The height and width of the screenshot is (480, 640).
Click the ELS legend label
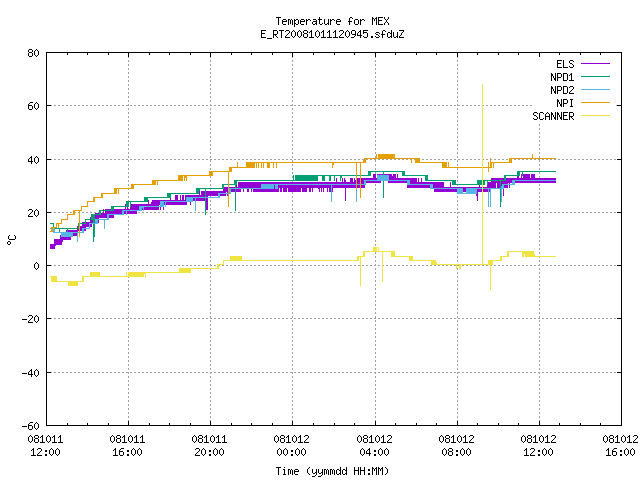[565, 64]
